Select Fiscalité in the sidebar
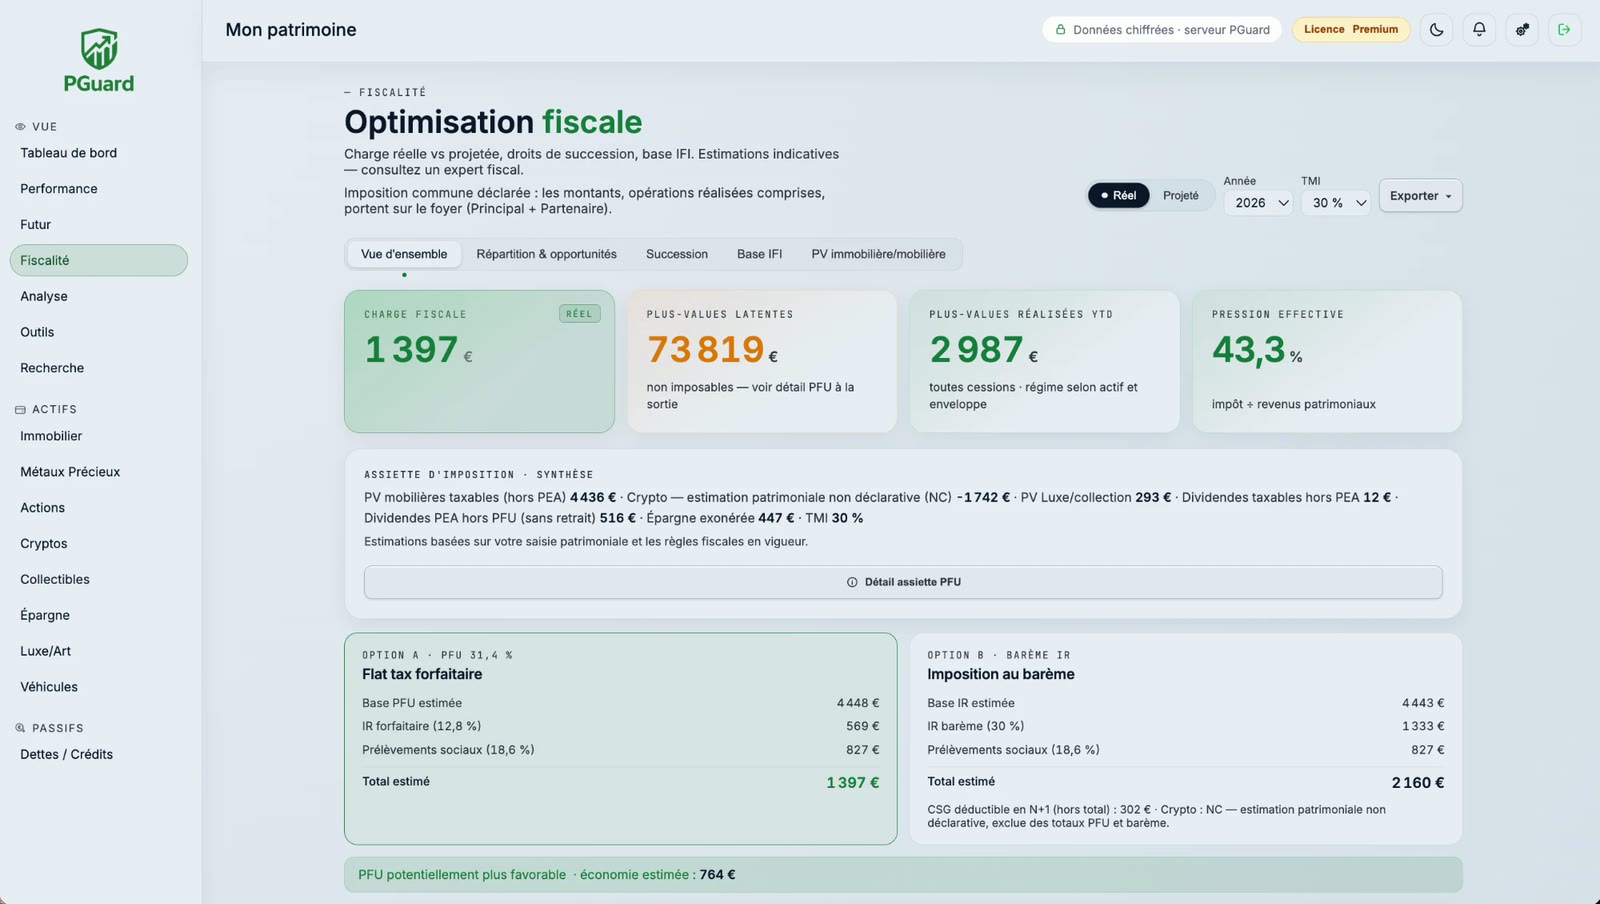The image size is (1600, 904). coord(99,260)
